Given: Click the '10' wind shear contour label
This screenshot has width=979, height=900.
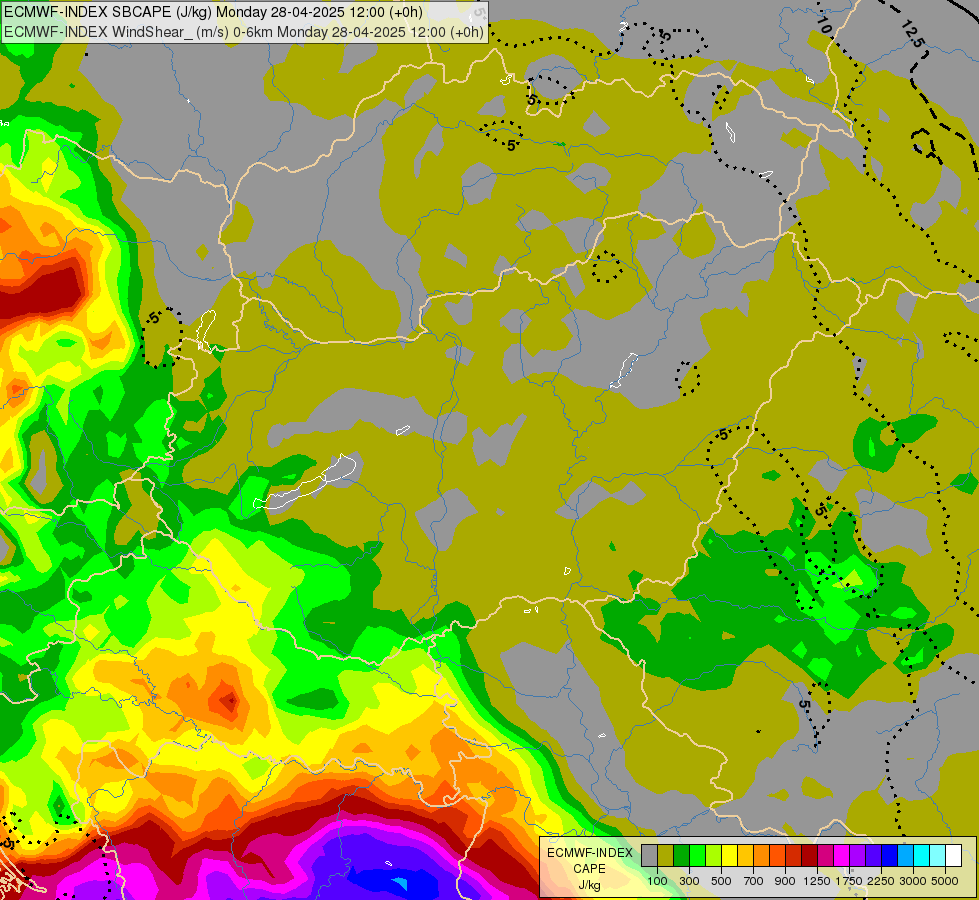Looking at the screenshot, I should pyautogui.click(x=824, y=25).
